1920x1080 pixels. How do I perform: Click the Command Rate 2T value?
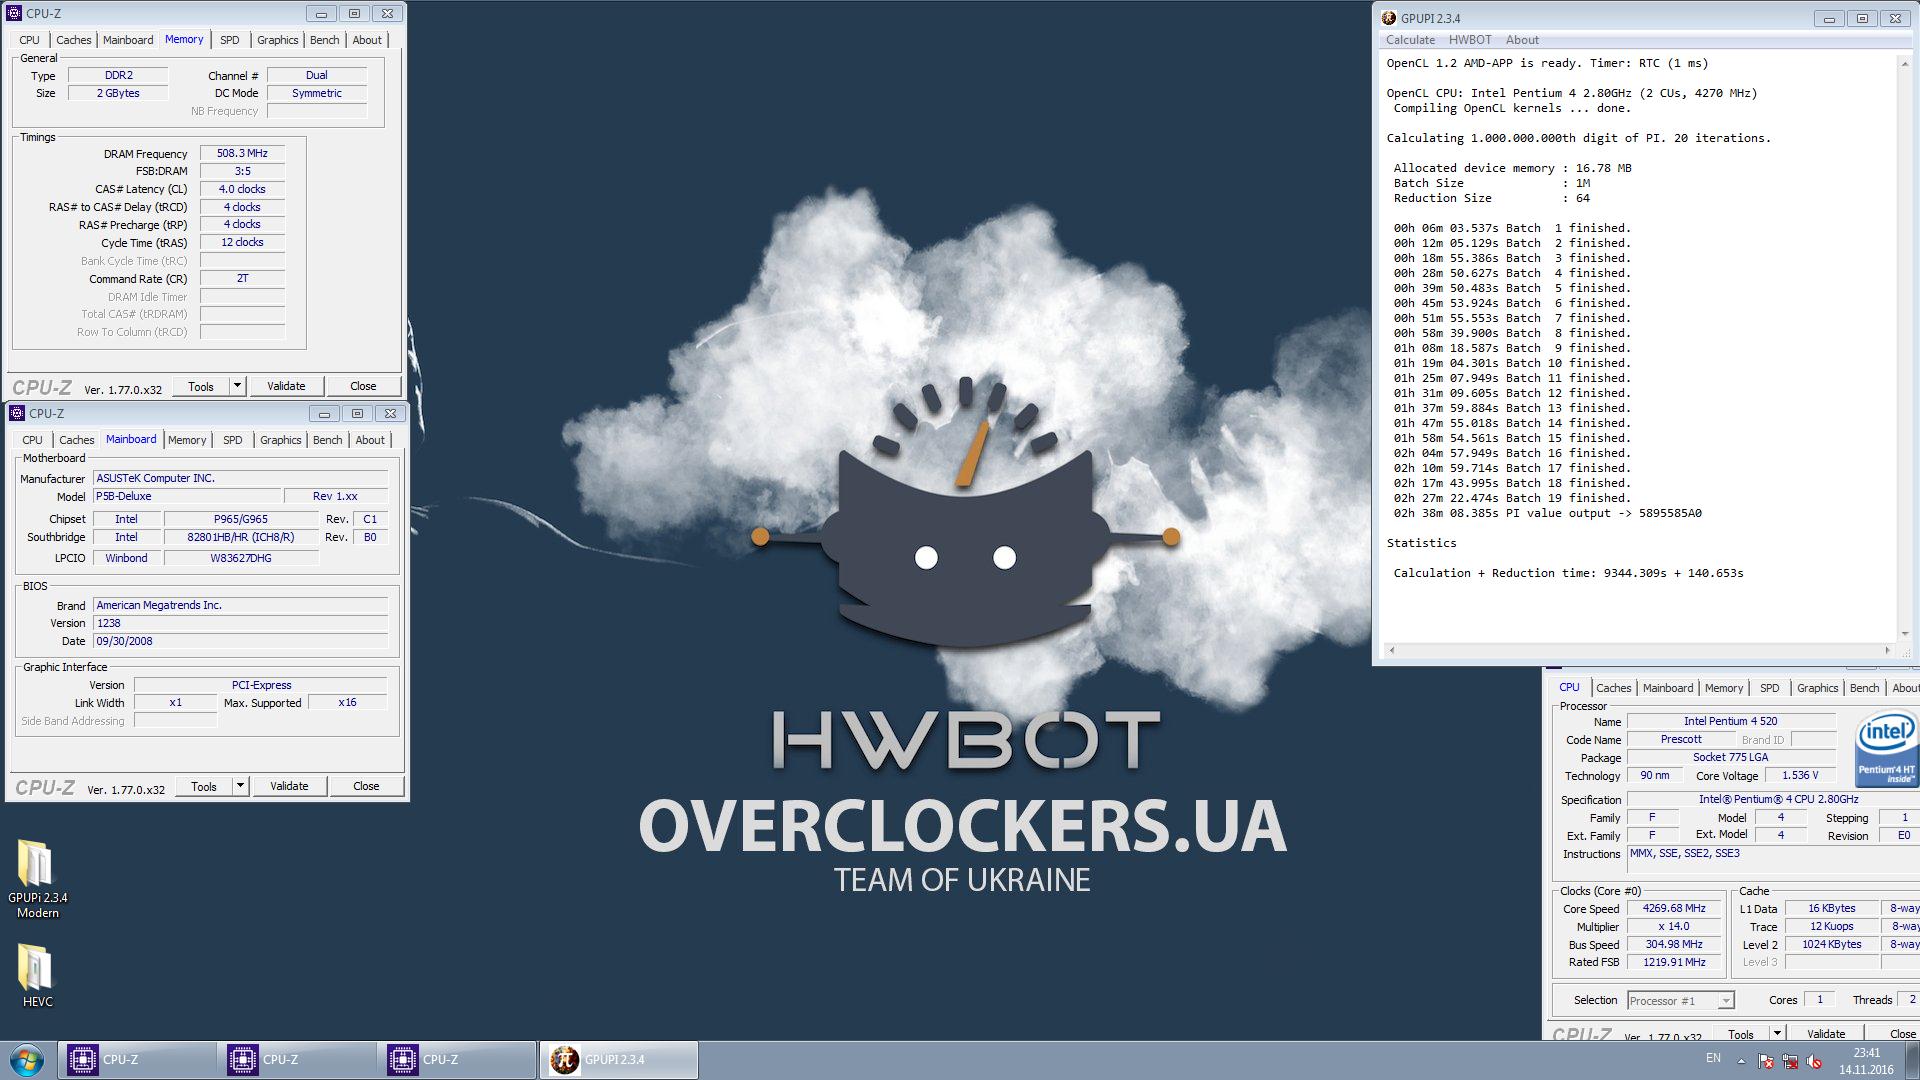(242, 278)
